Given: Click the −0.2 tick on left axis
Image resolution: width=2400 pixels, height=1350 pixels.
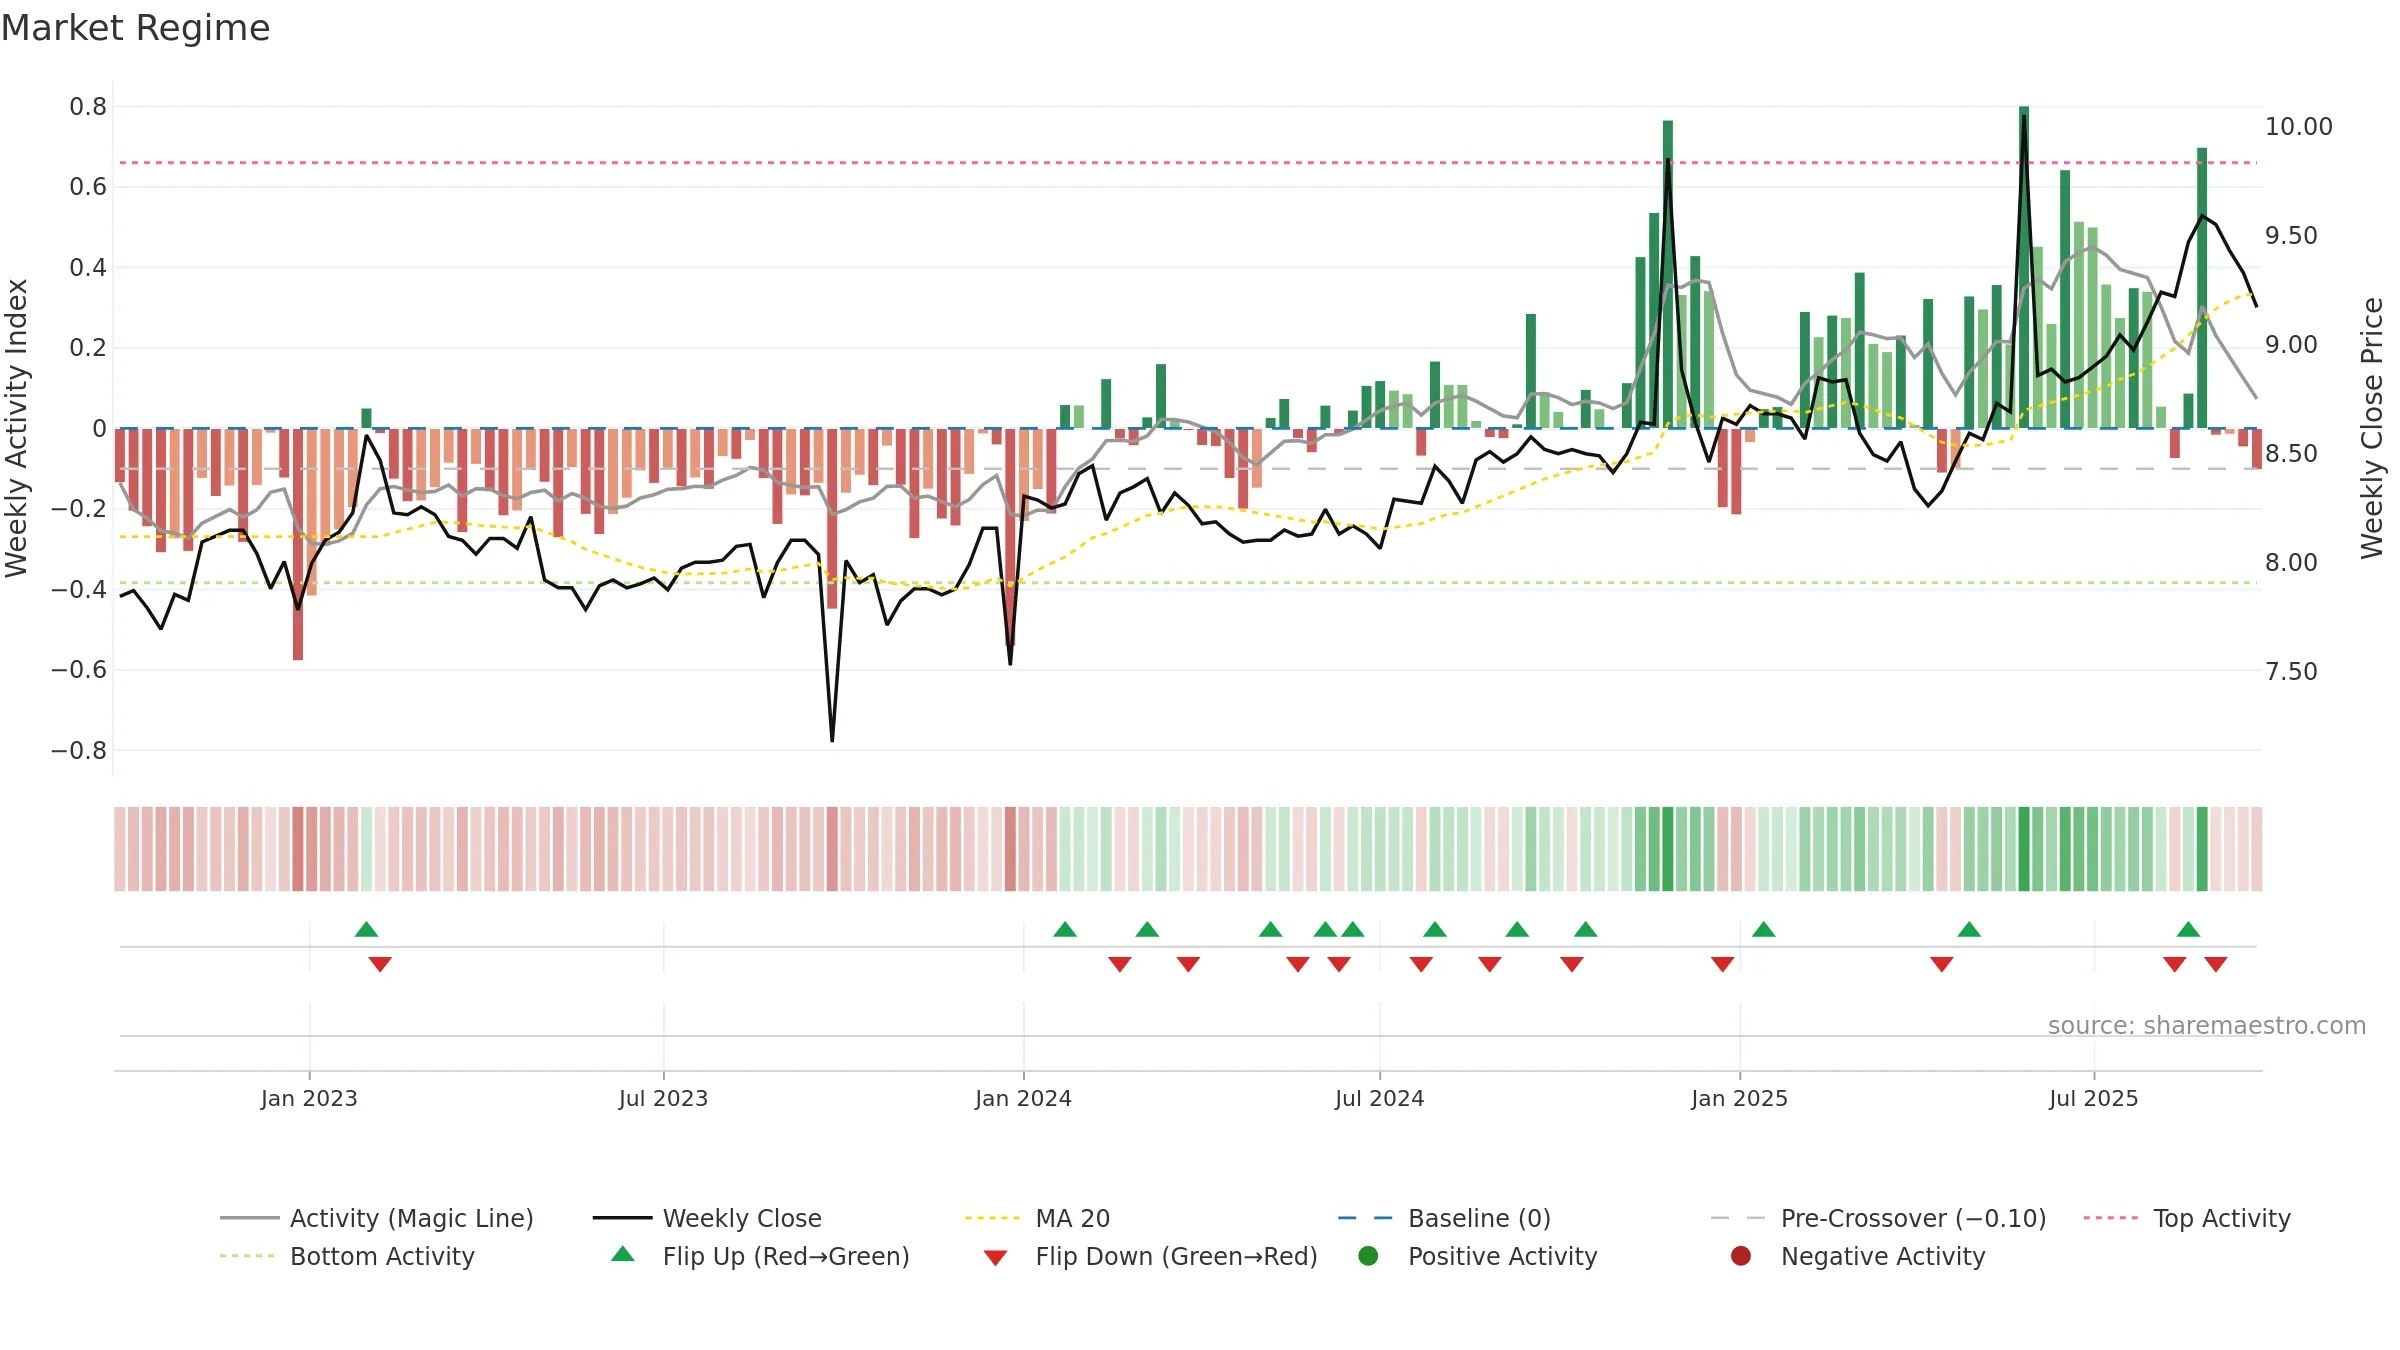Looking at the screenshot, I should coord(79,509).
